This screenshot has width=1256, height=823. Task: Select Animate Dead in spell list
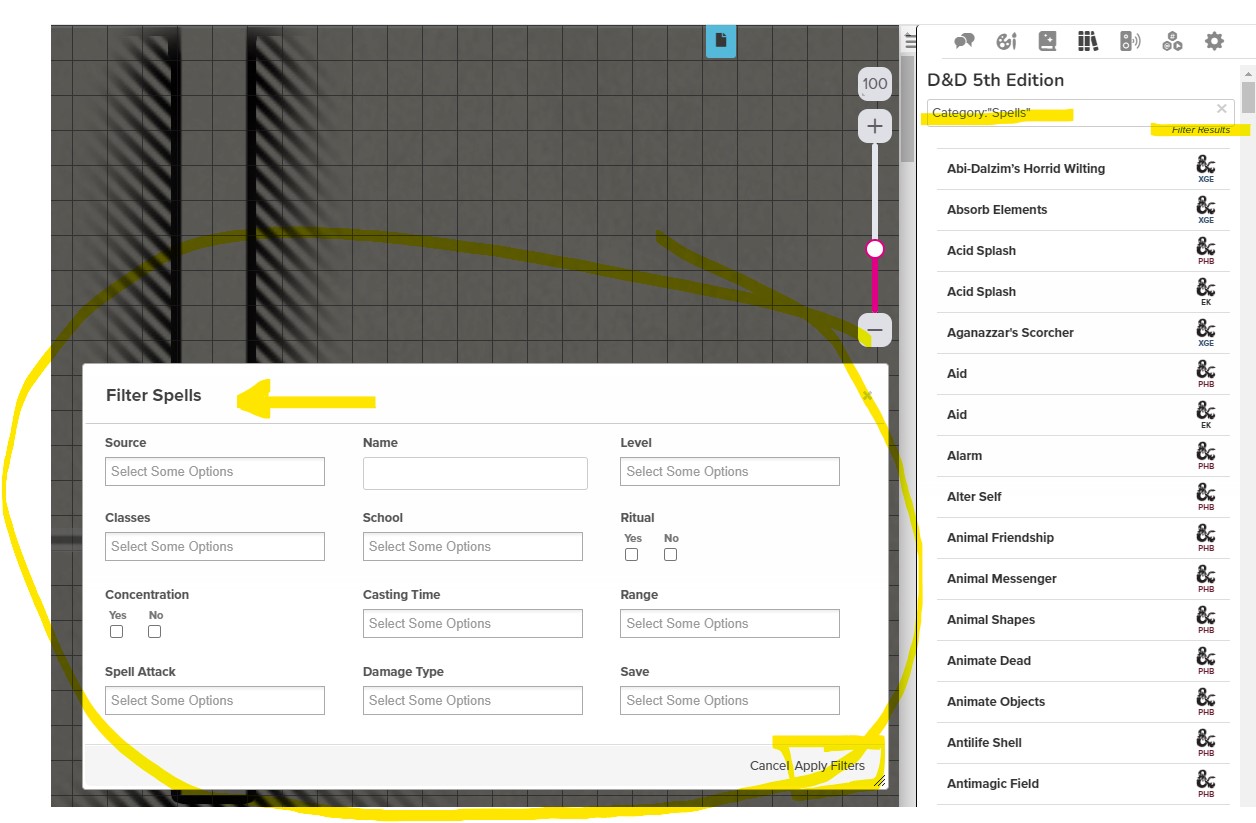pos(989,660)
